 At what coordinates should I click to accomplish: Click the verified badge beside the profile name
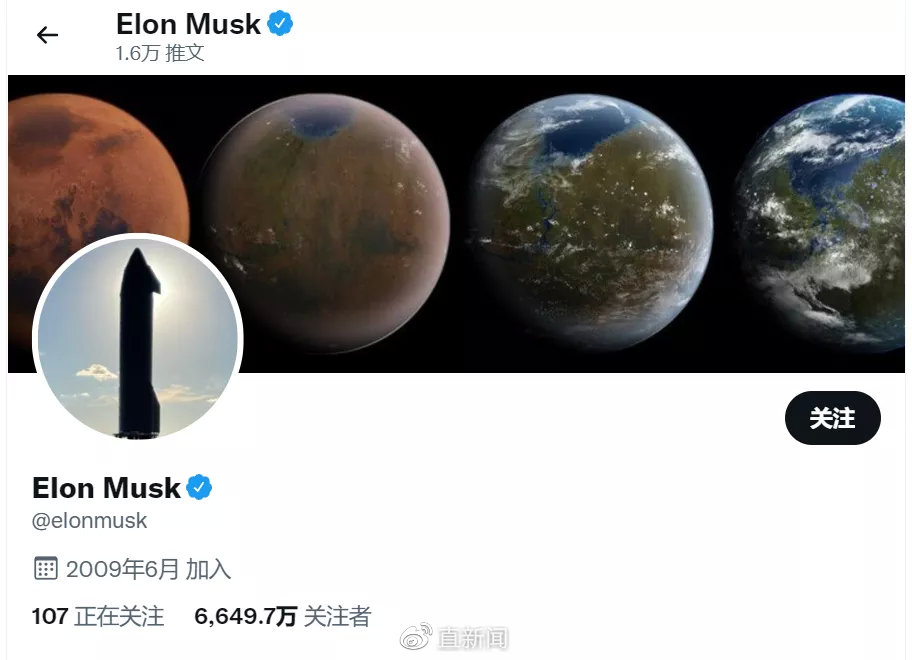tap(199, 487)
